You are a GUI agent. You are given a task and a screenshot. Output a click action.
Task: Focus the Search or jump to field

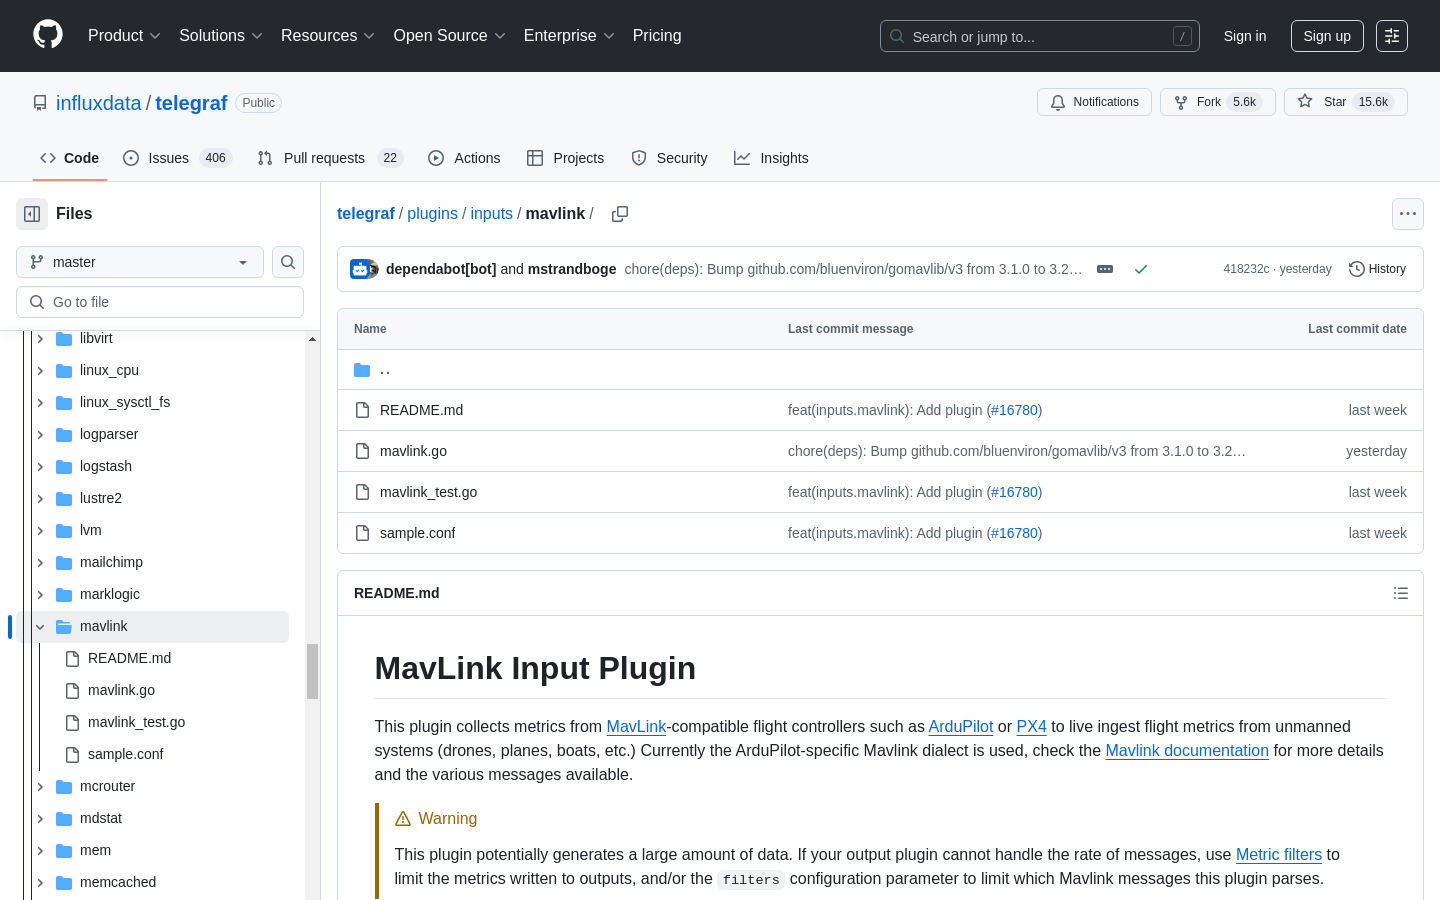tap(1040, 36)
